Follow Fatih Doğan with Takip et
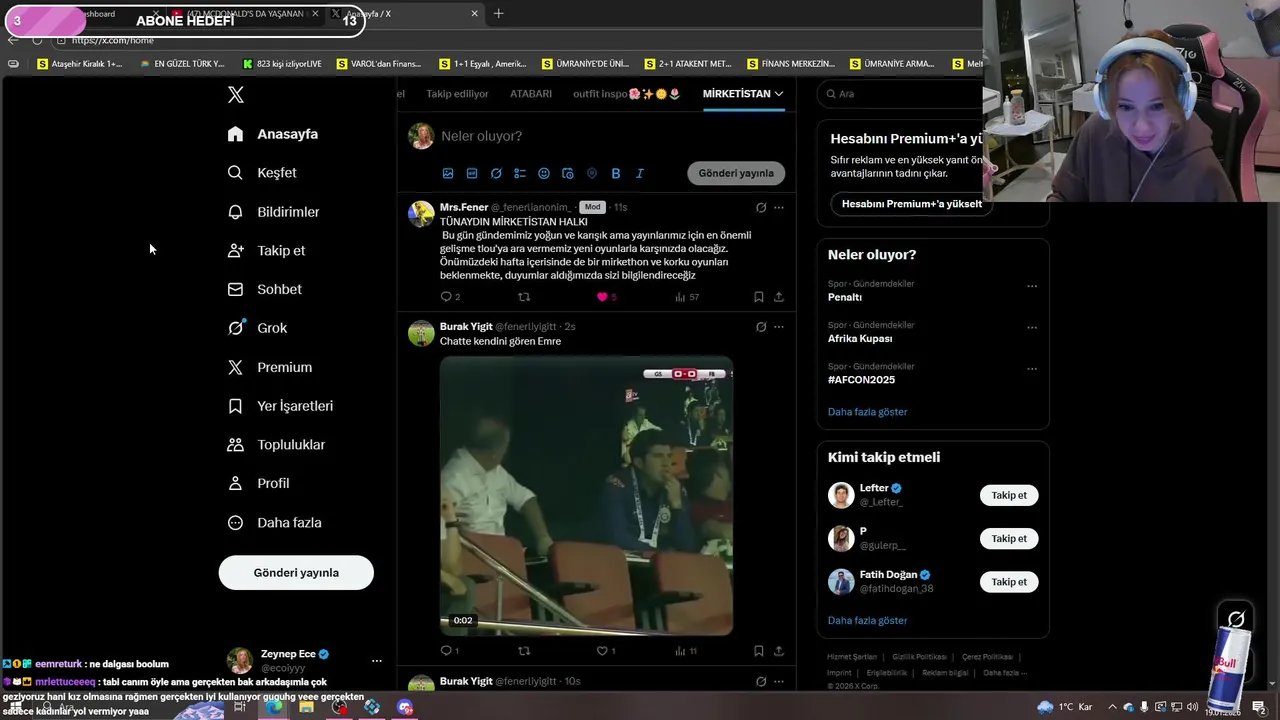Image resolution: width=1280 pixels, height=720 pixels. [1009, 582]
